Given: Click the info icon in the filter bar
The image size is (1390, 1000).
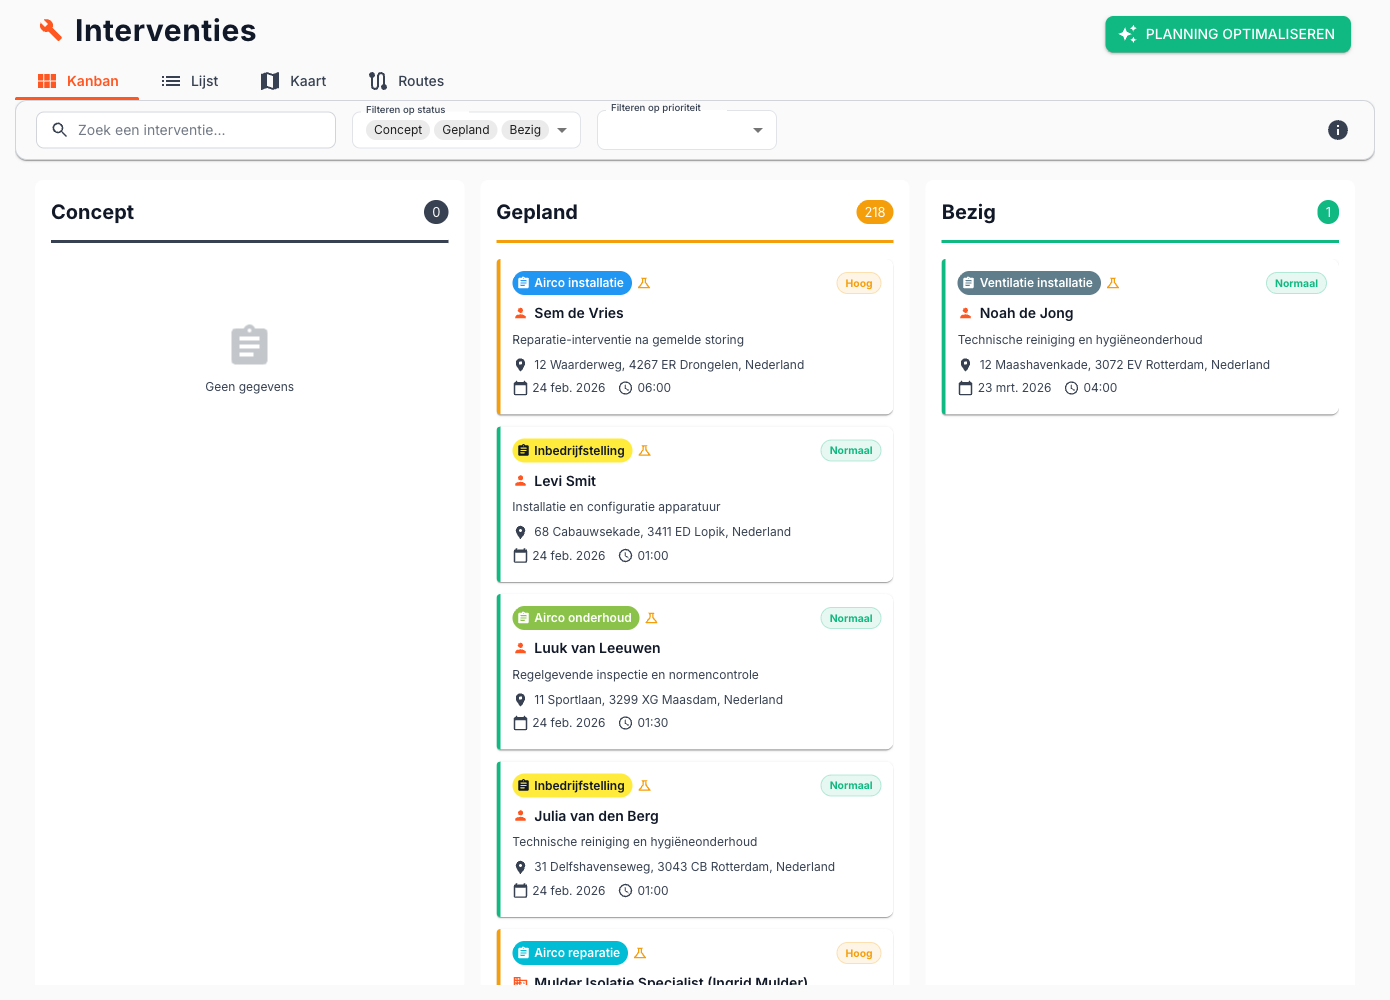Looking at the screenshot, I should pyautogui.click(x=1337, y=129).
